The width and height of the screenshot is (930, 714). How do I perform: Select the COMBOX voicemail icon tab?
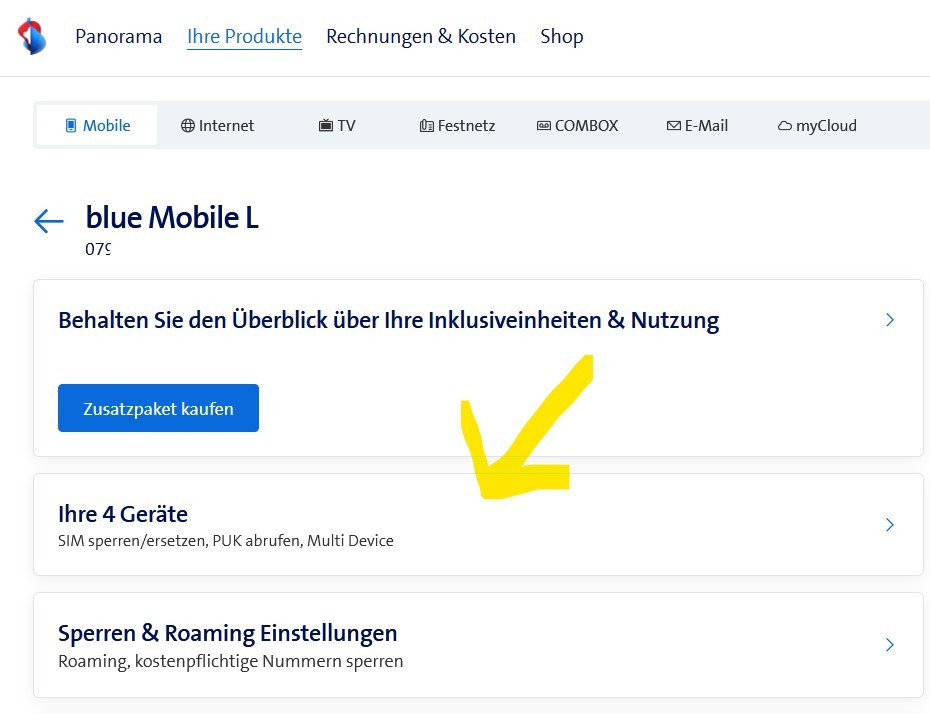[544, 126]
